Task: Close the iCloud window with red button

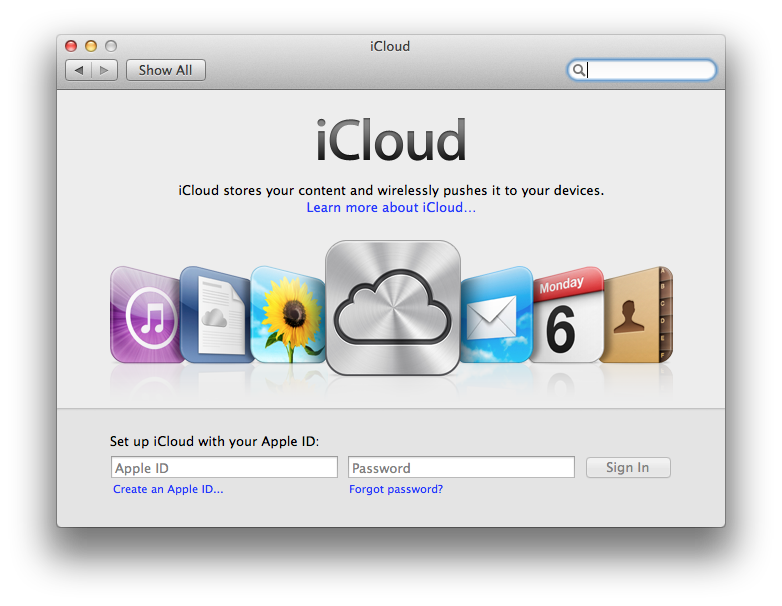Action: [71, 46]
